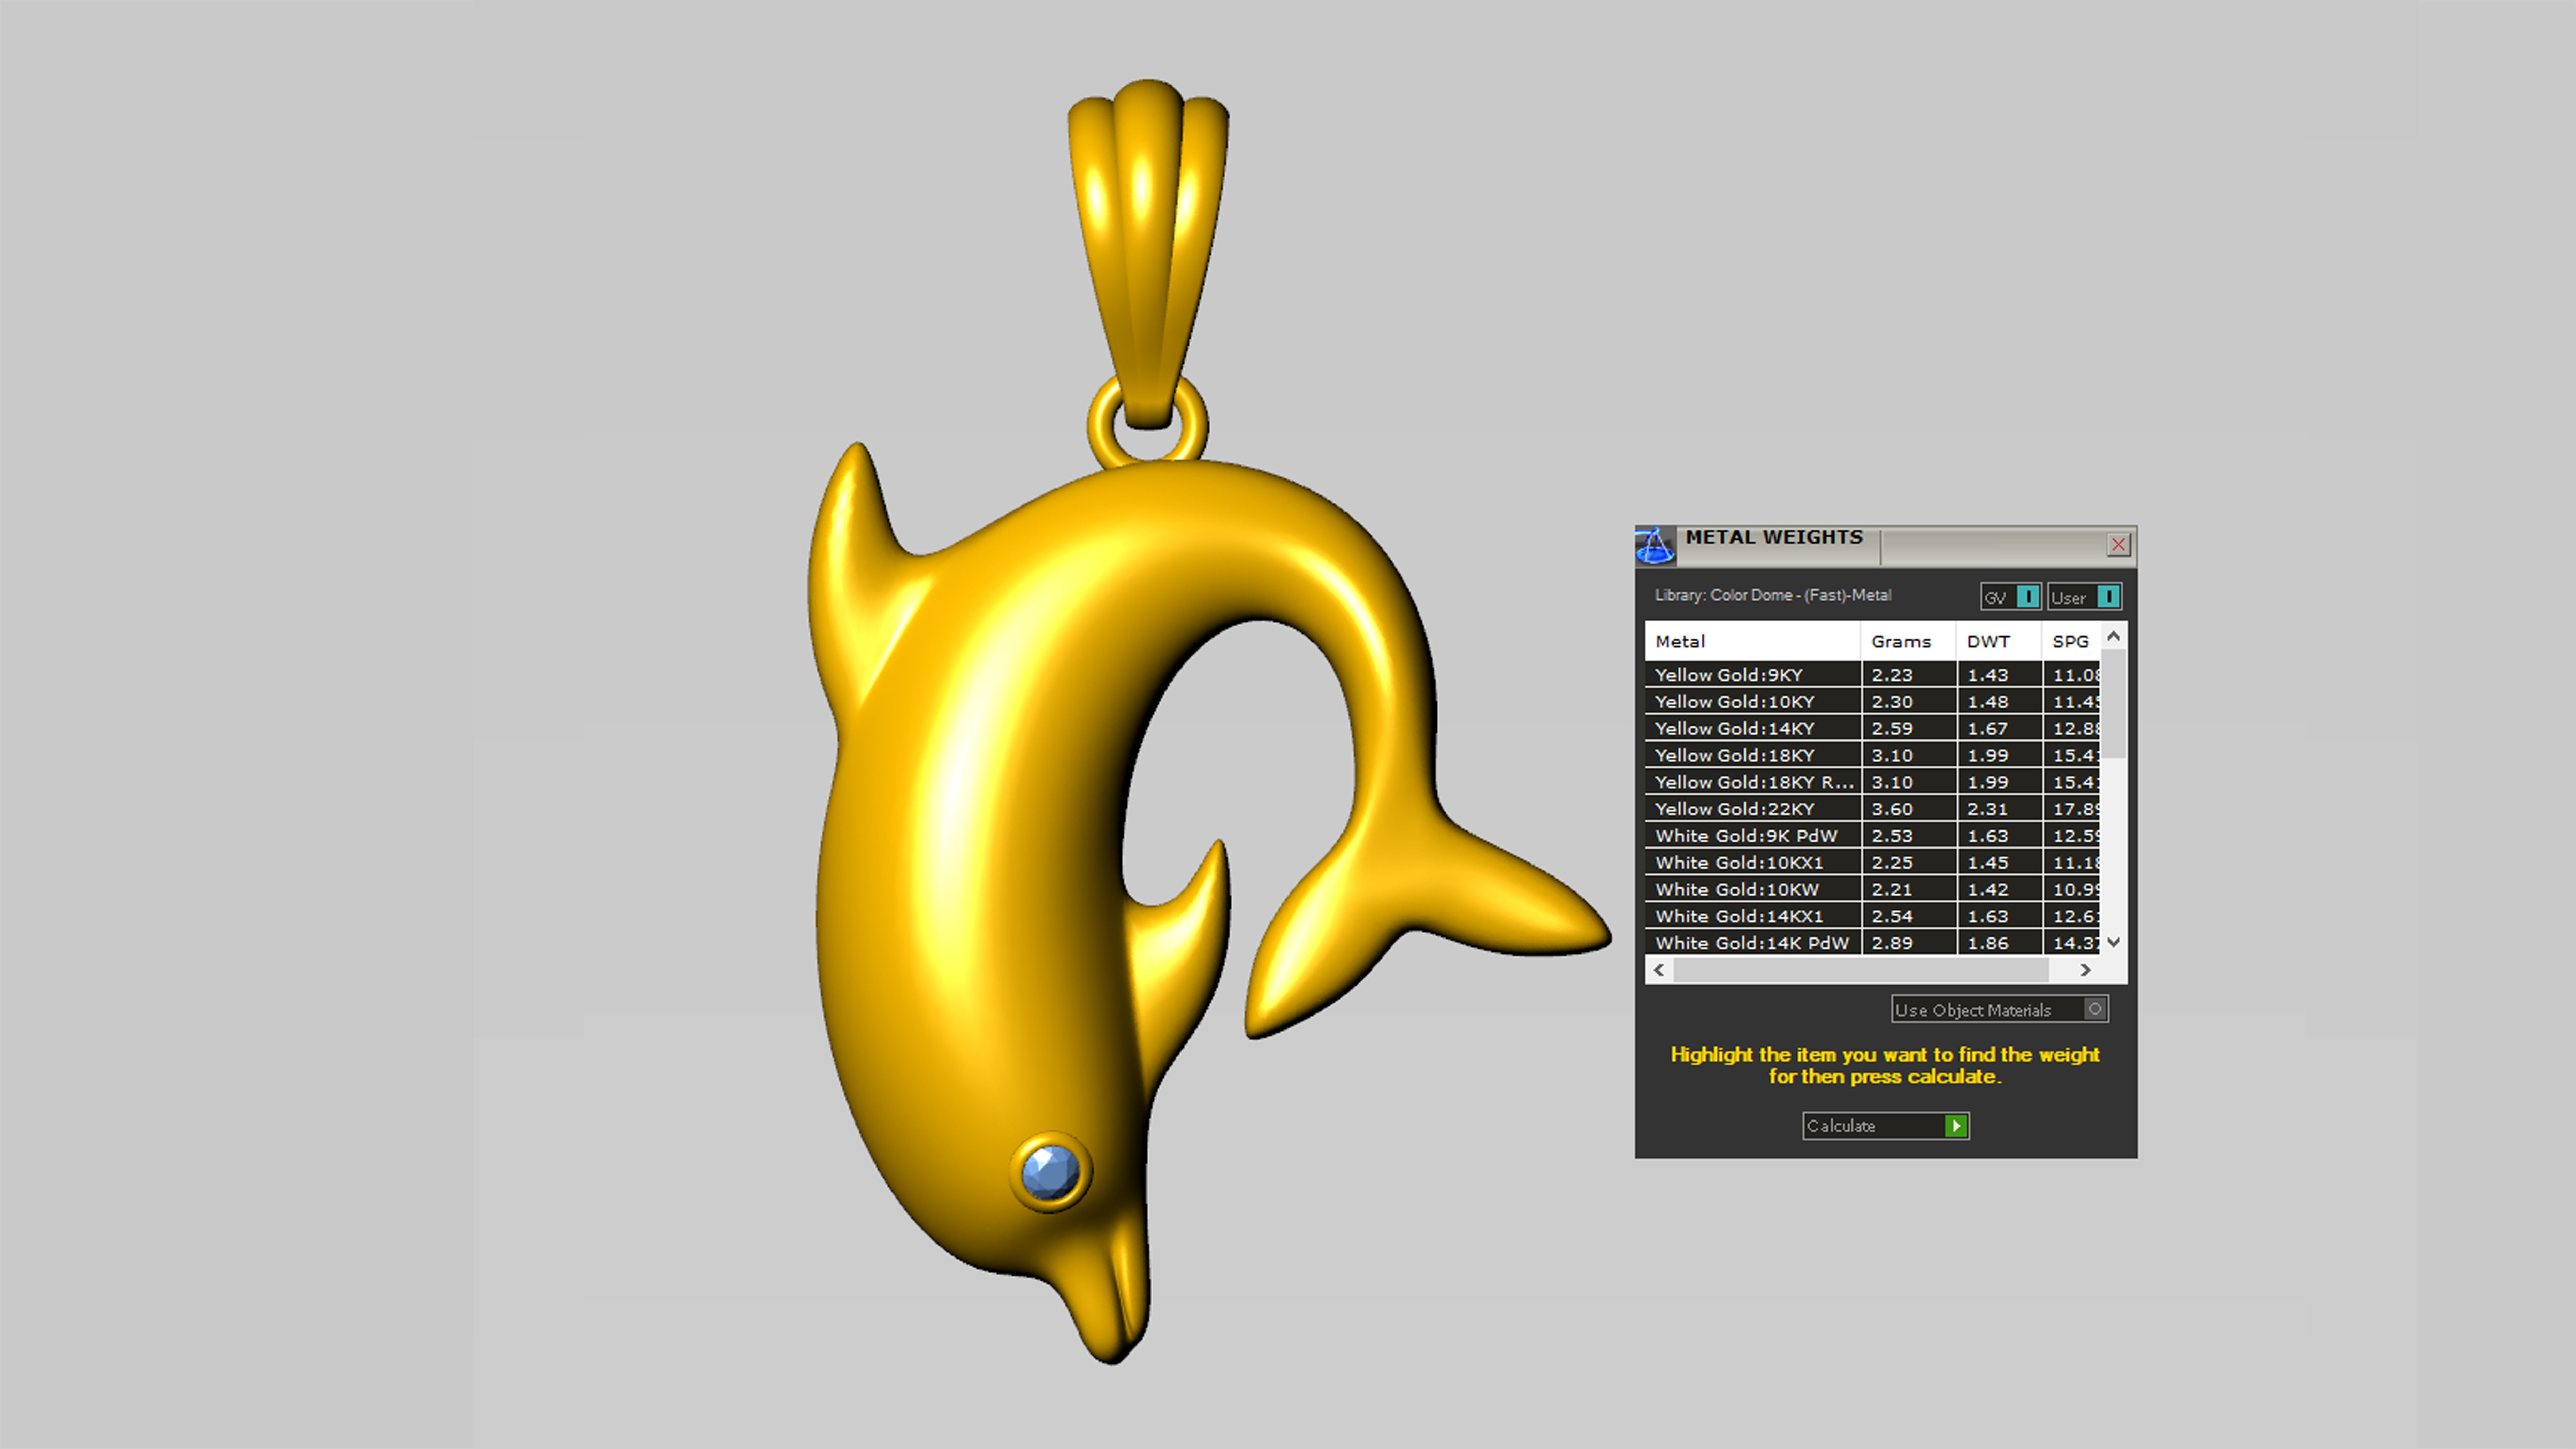Click the 2.30 grams value
The width and height of the screenshot is (2576, 1449).
(1892, 702)
